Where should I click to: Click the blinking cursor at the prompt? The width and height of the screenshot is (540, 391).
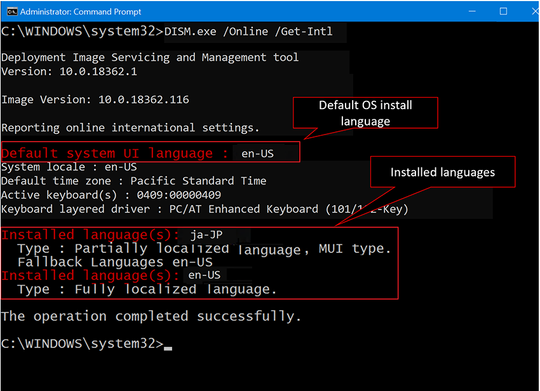[168, 348]
